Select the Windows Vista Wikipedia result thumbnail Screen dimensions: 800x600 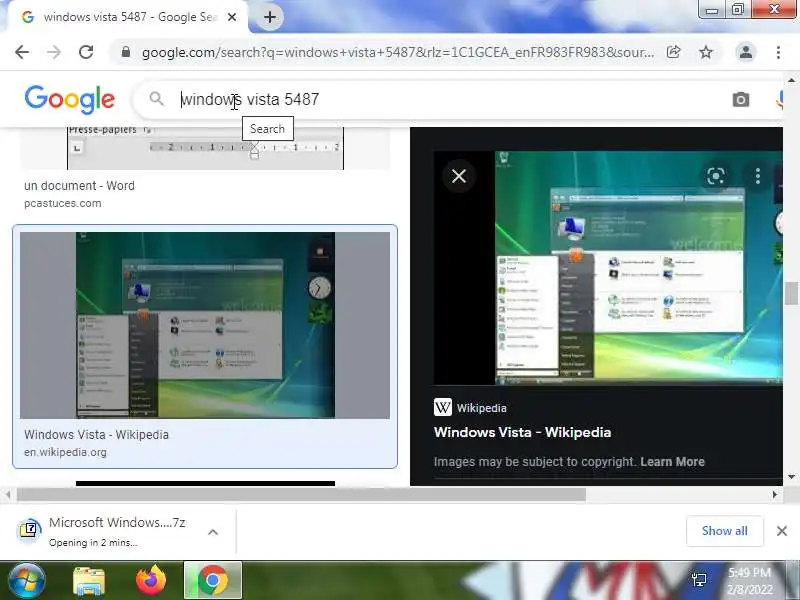click(x=205, y=325)
